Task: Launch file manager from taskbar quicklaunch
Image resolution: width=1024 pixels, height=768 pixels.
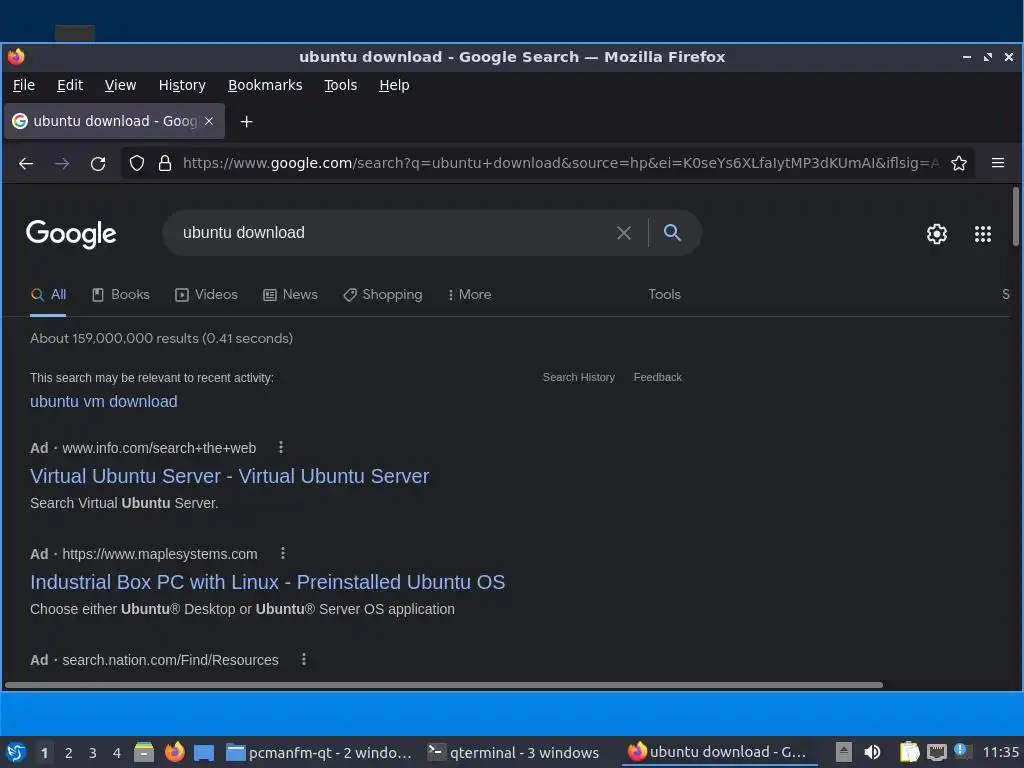Action: click(x=144, y=752)
